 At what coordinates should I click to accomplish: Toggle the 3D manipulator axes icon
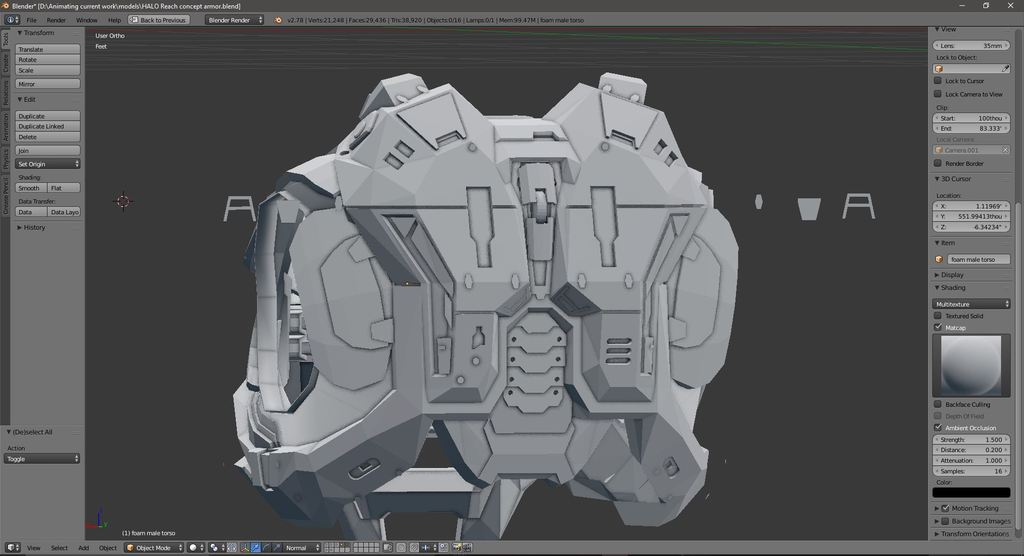tap(245, 548)
